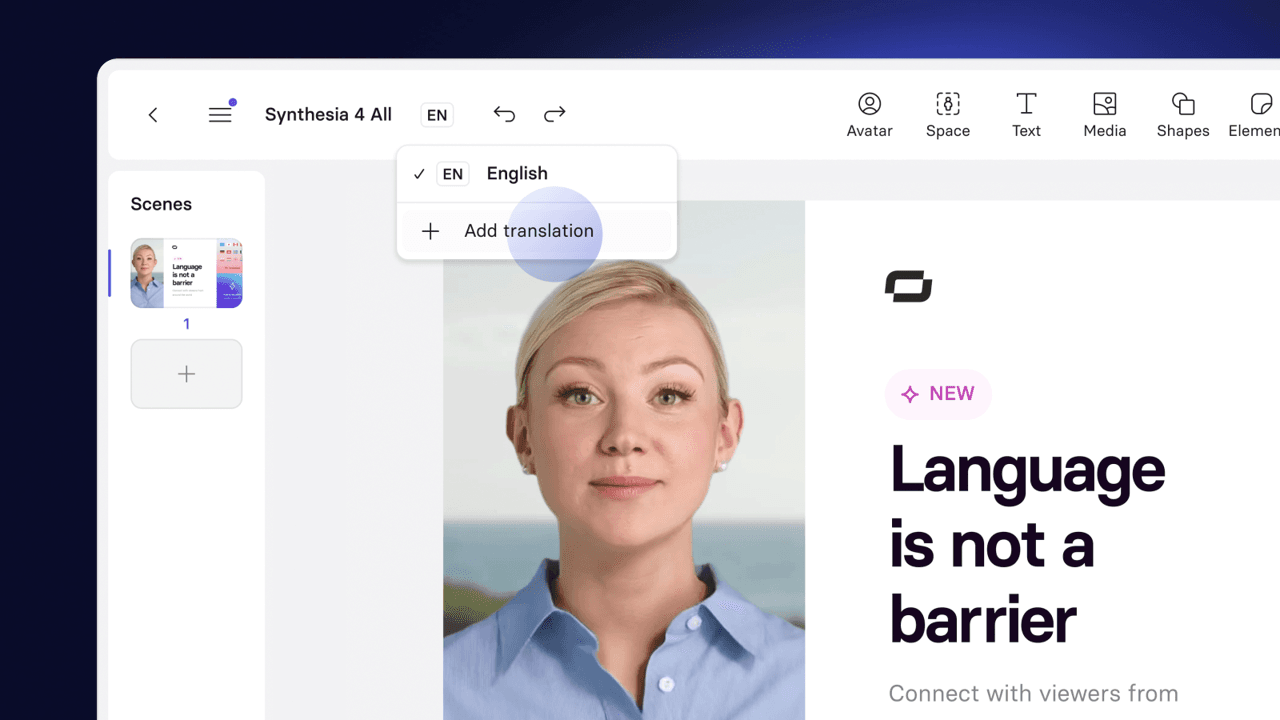Select scene 1 thumbnail in Scenes panel
Screen dimensions: 1280x720
coord(186,272)
